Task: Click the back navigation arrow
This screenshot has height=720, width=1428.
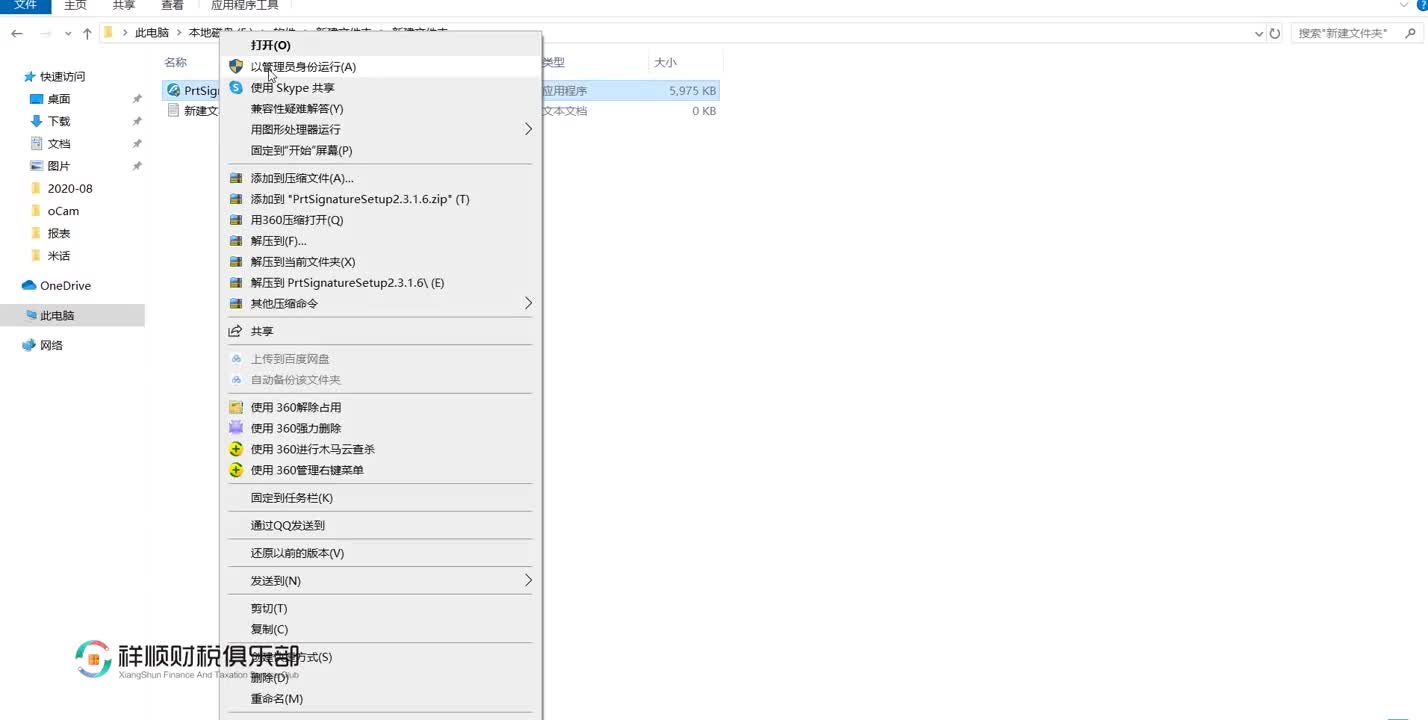Action: 17,33
